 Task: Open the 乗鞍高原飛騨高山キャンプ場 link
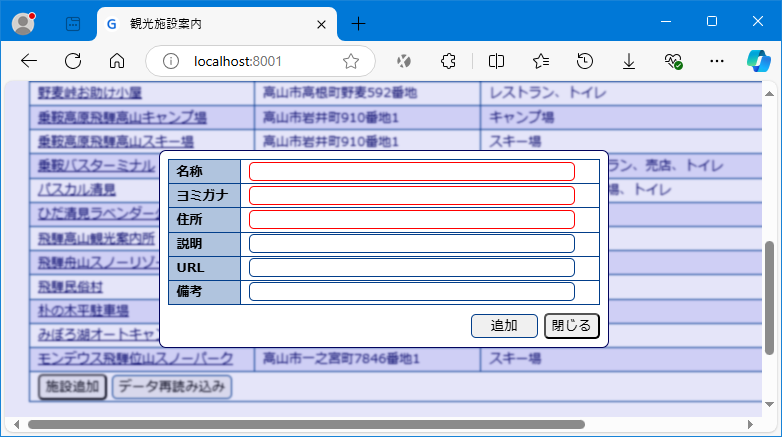pos(122,117)
